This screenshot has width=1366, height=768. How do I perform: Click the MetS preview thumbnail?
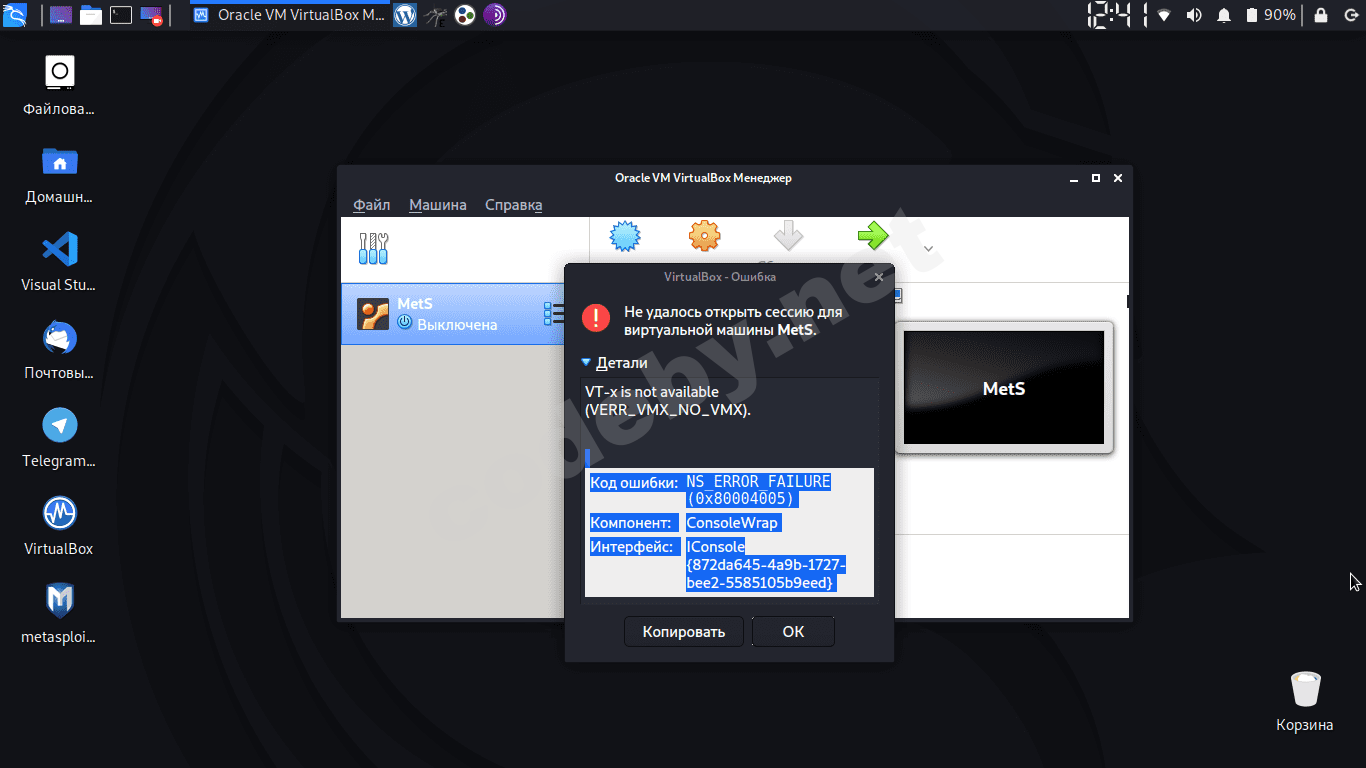click(x=1004, y=388)
